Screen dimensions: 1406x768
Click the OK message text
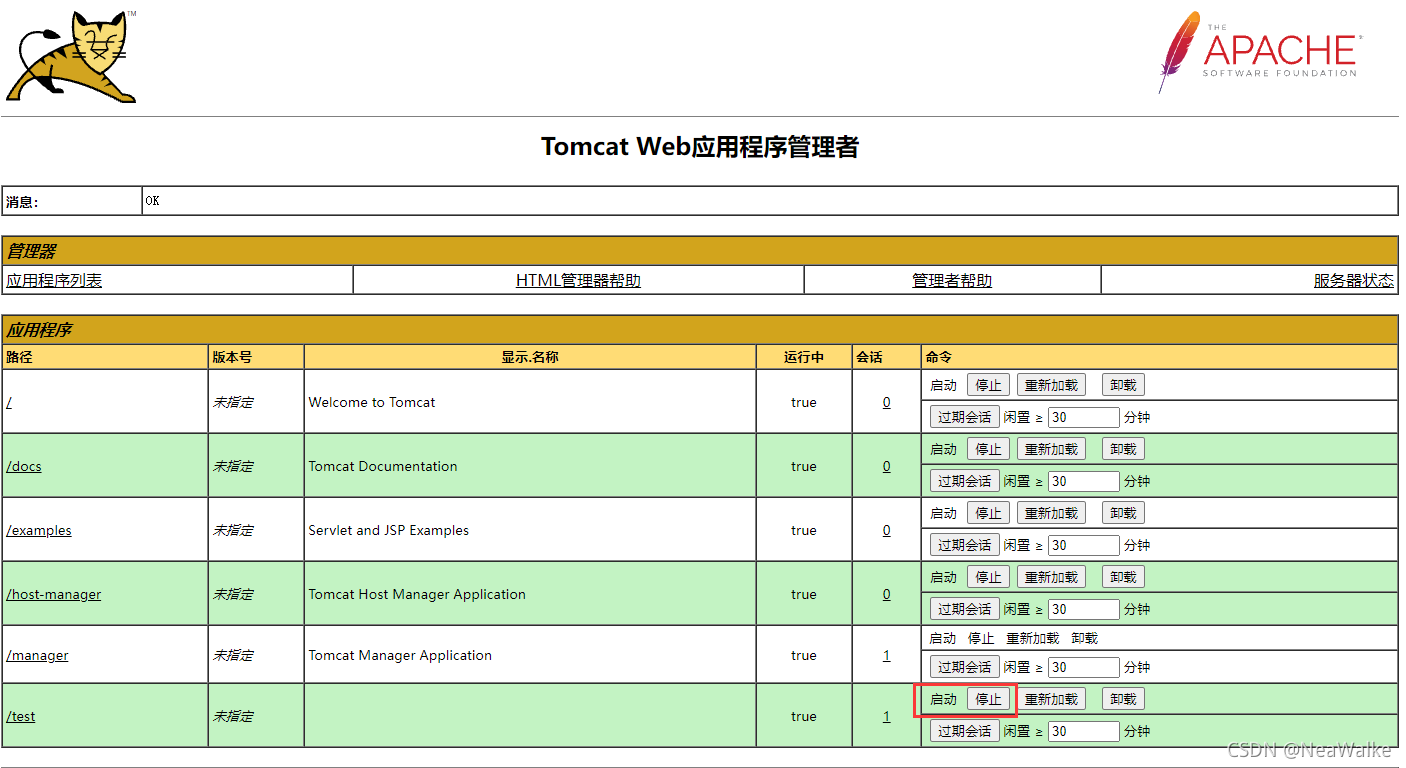pyautogui.click(x=152, y=201)
